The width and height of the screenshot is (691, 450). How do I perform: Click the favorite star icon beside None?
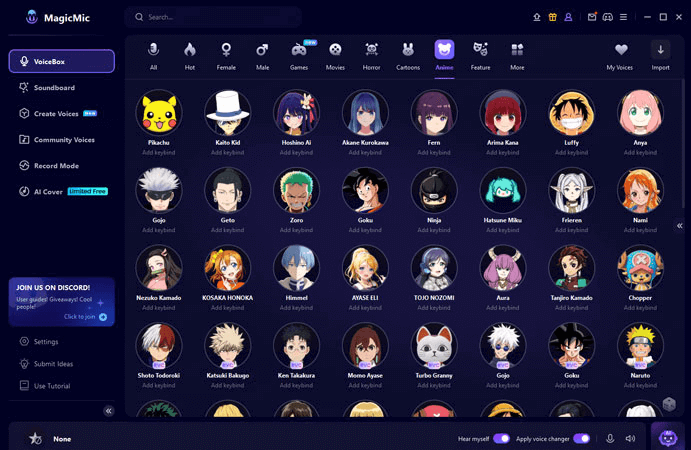(35, 439)
